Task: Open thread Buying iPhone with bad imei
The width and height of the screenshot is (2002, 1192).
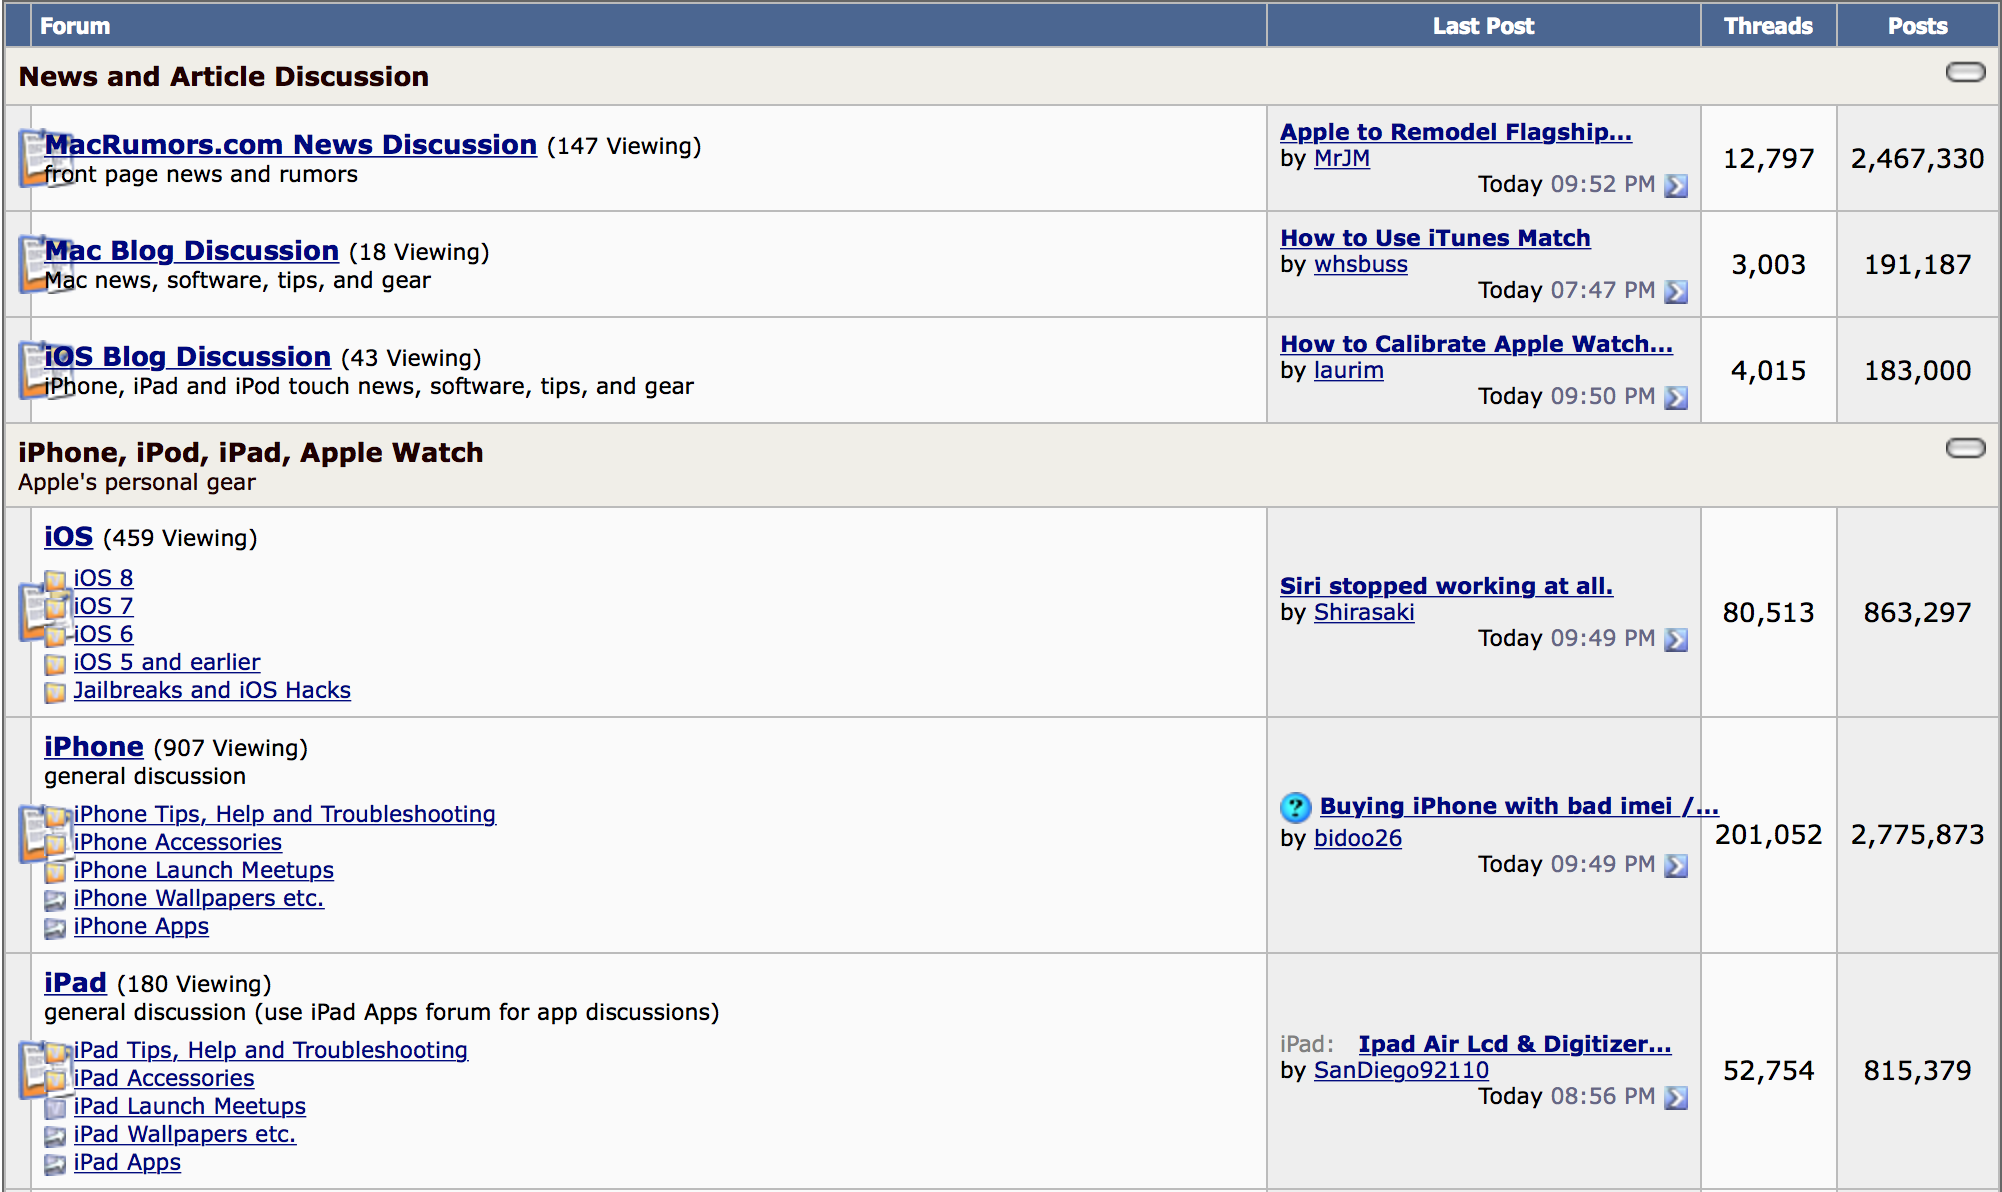Action: (x=1519, y=806)
